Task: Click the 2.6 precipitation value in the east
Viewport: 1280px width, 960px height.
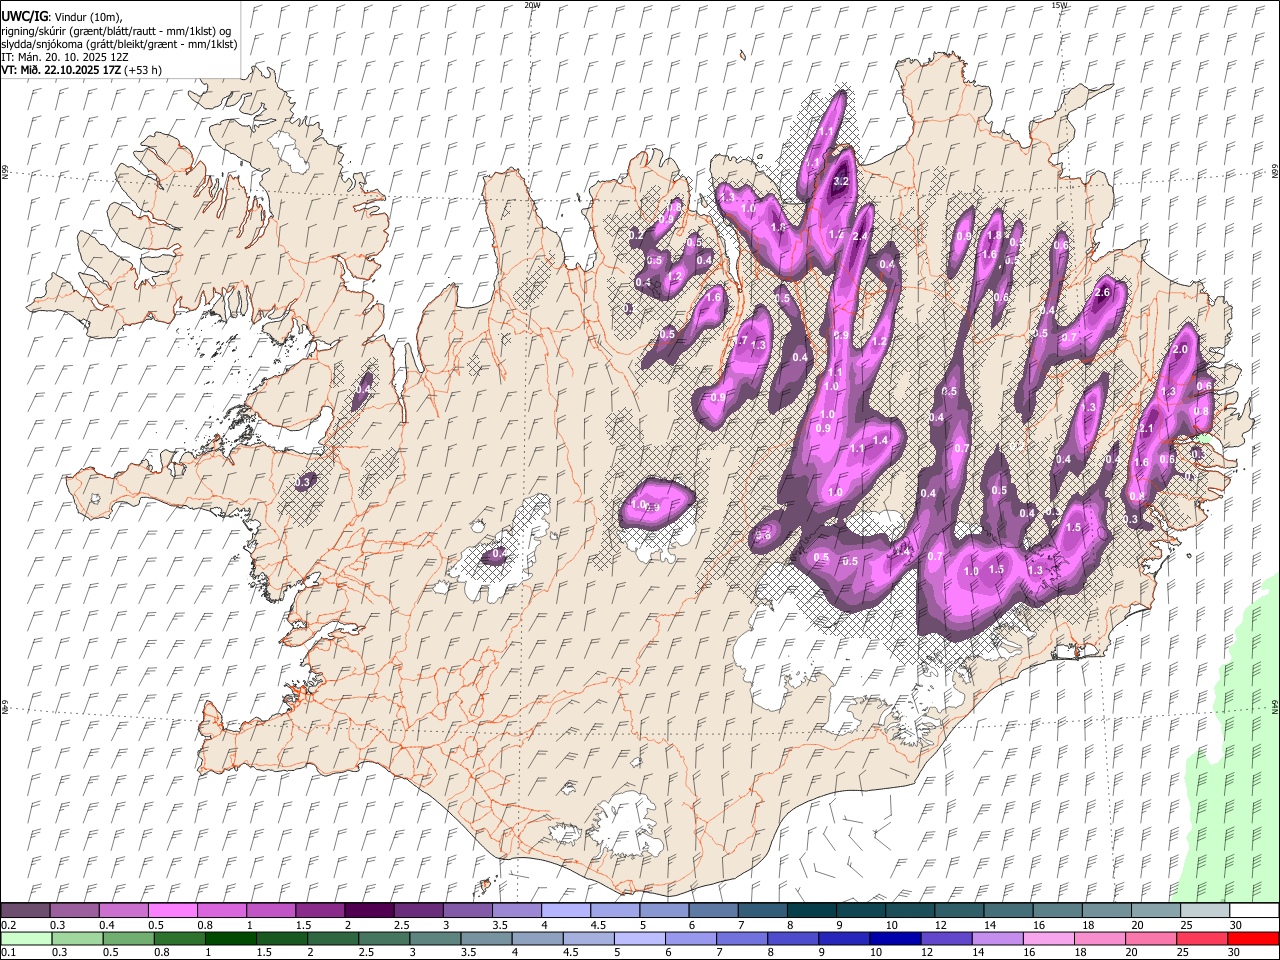Action: (x=1103, y=293)
